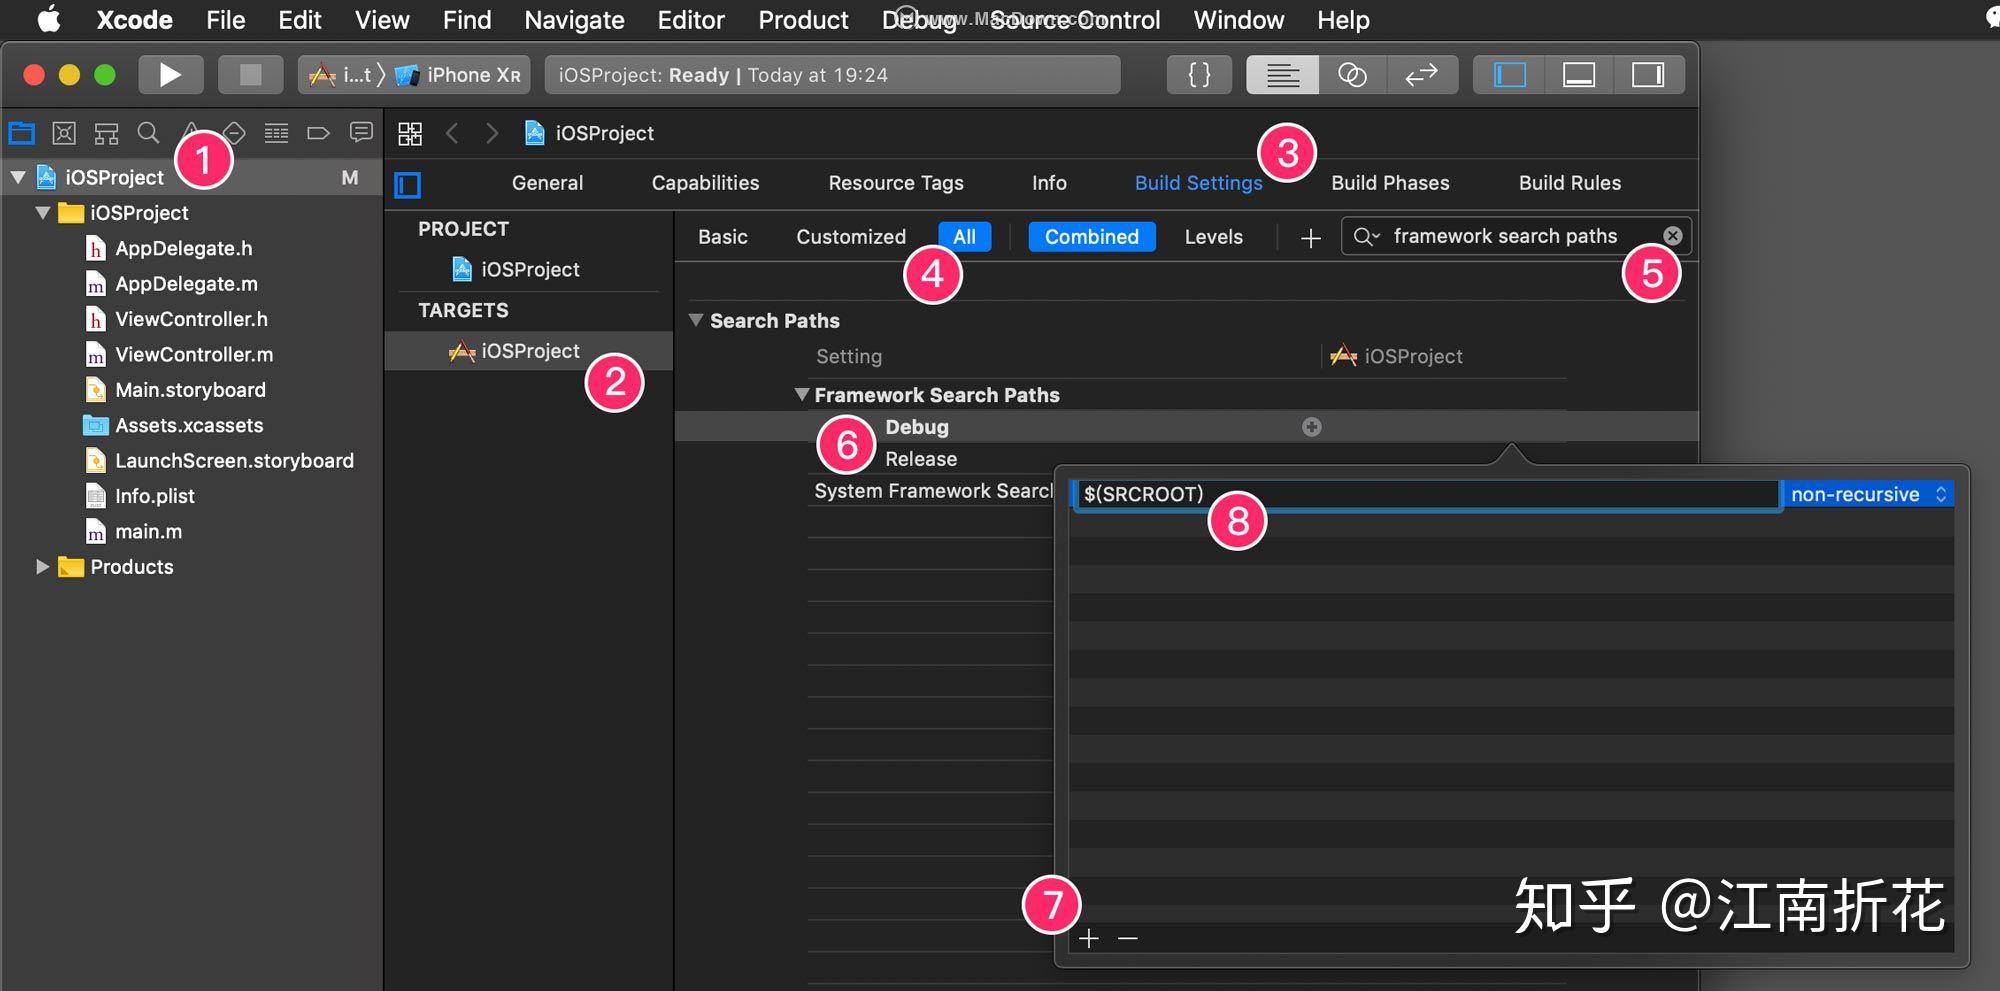The height and width of the screenshot is (991, 2000).
Task: Open ViewController.m file
Action: coord(194,354)
